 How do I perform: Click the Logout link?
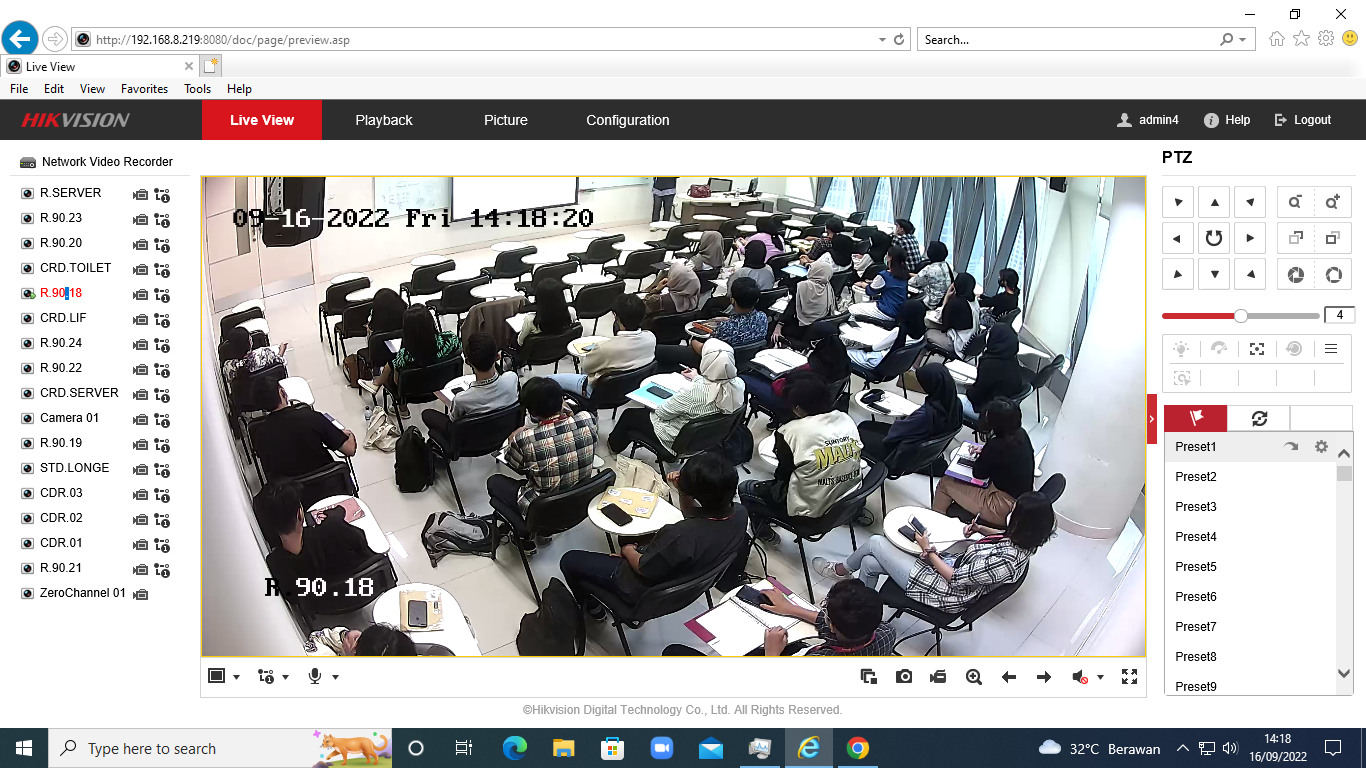1303,120
